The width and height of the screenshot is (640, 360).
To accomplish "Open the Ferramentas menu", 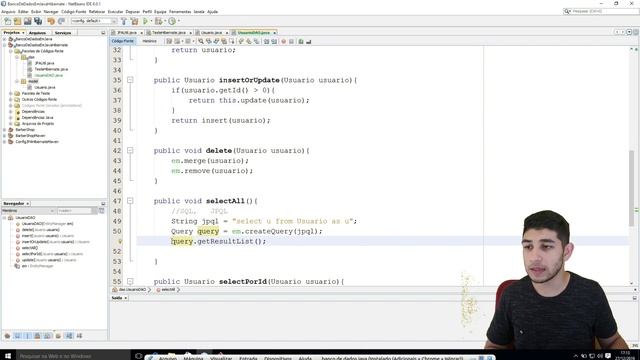I will point(180,12).
